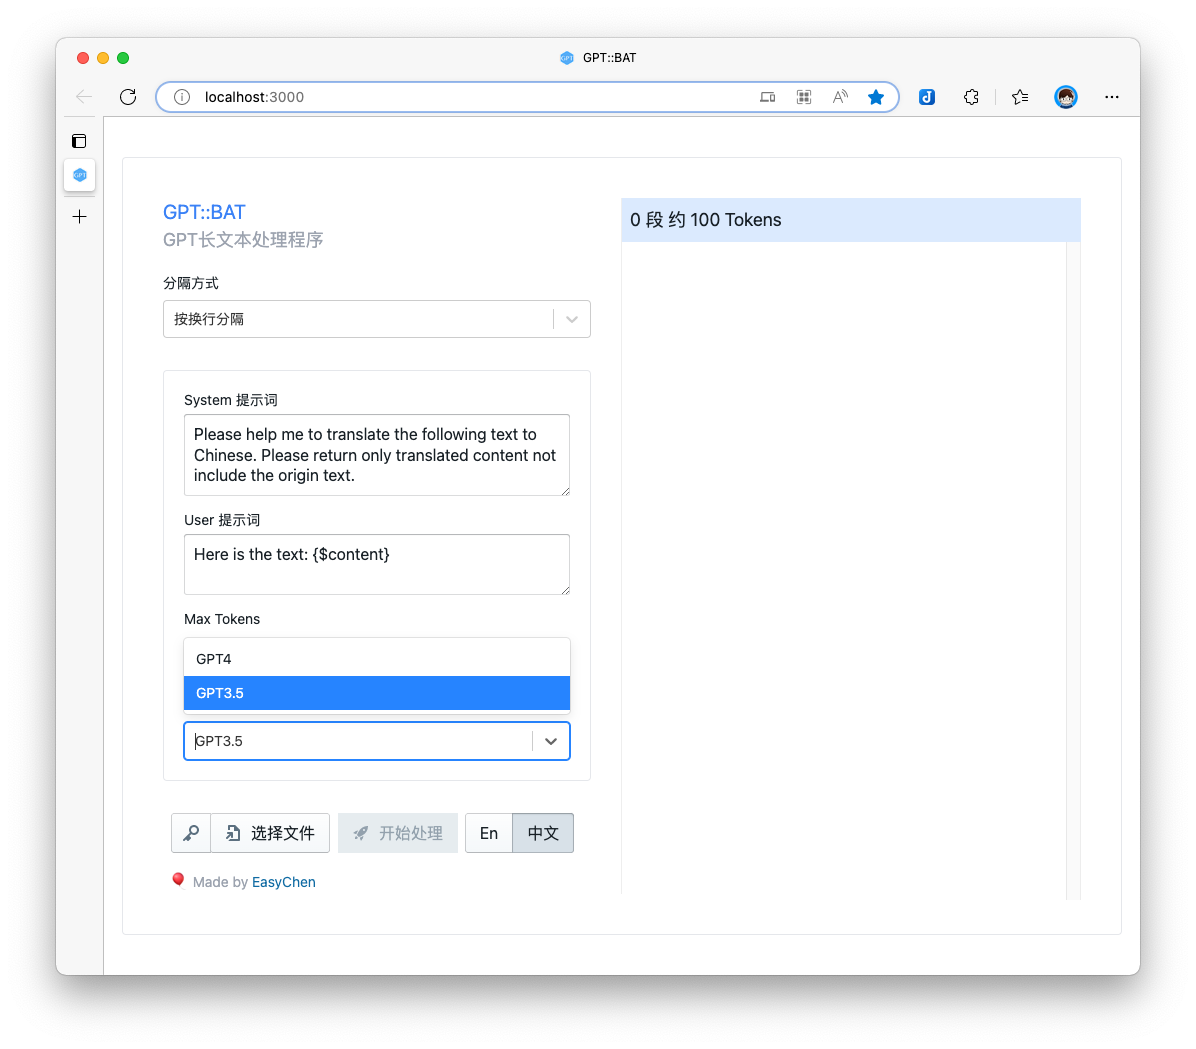Click the key settings button
1196x1049 pixels.
(x=191, y=833)
